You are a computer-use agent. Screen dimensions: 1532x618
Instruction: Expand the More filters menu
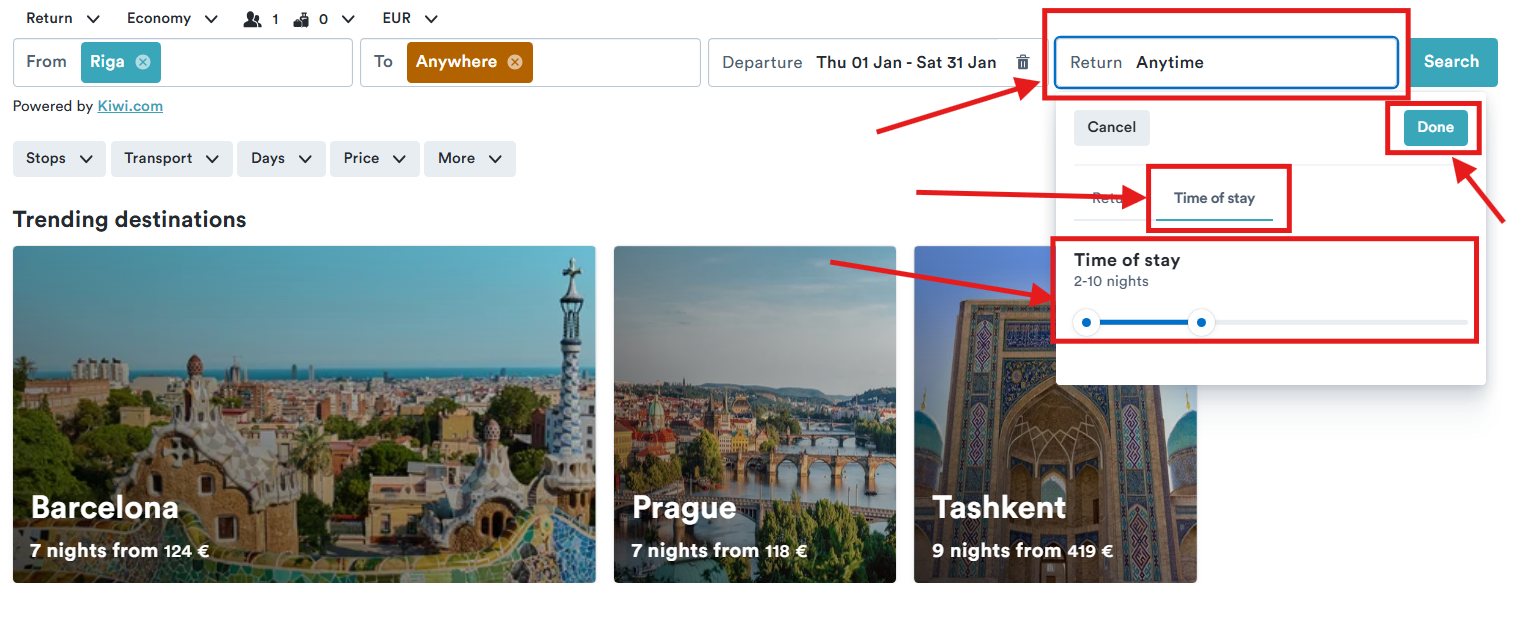pyautogui.click(x=469, y=158)
